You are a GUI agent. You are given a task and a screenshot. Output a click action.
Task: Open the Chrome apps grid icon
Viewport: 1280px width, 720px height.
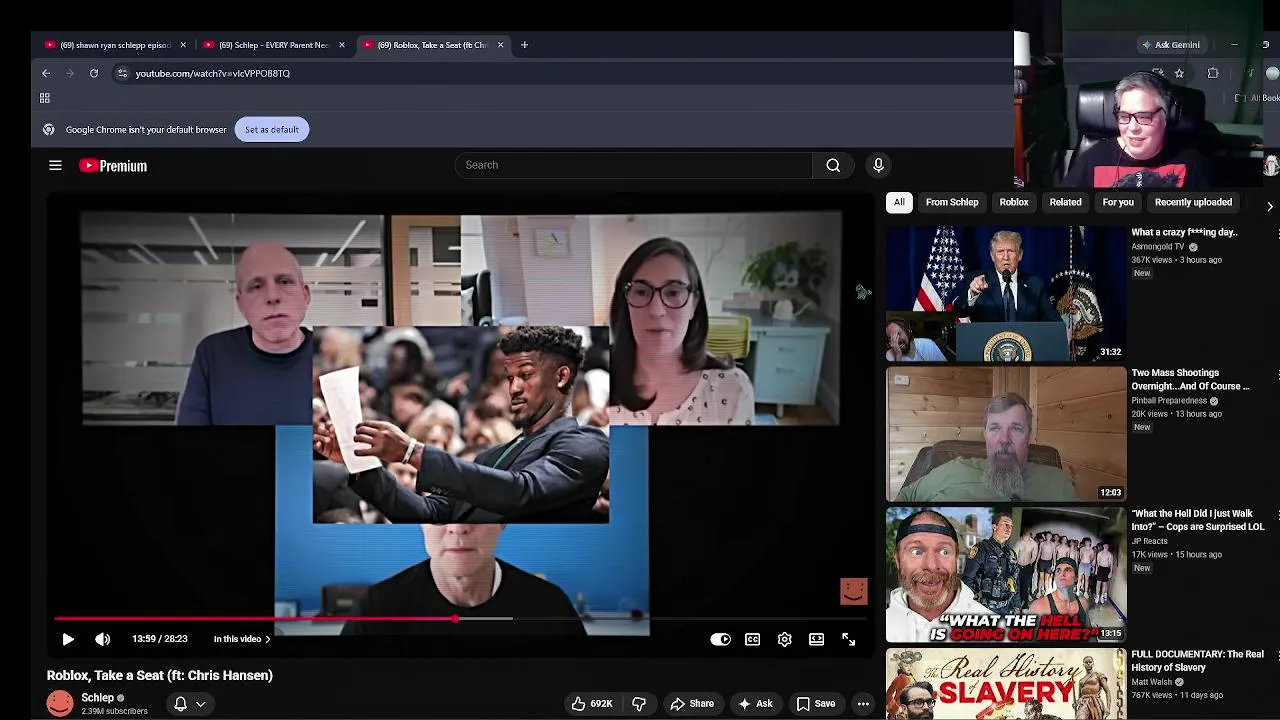point(44,98)
